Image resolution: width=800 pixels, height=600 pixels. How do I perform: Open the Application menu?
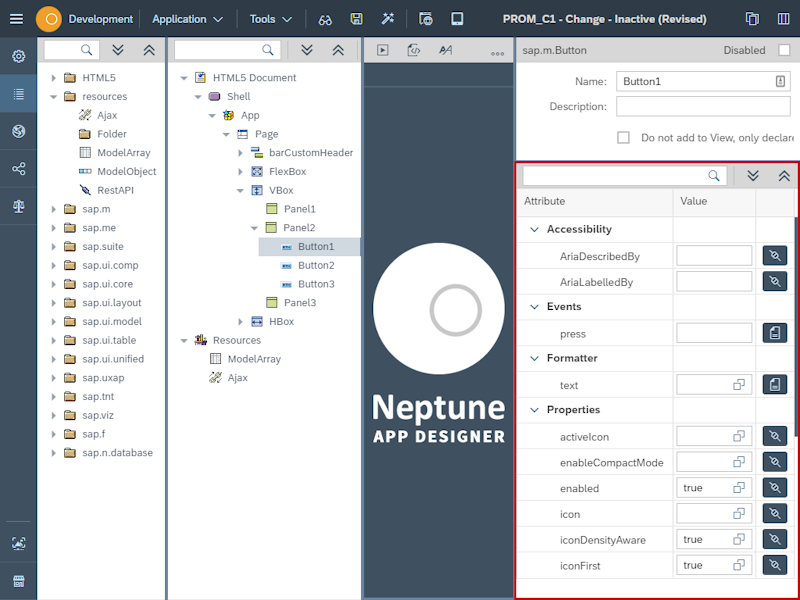[x=181, y=18]
